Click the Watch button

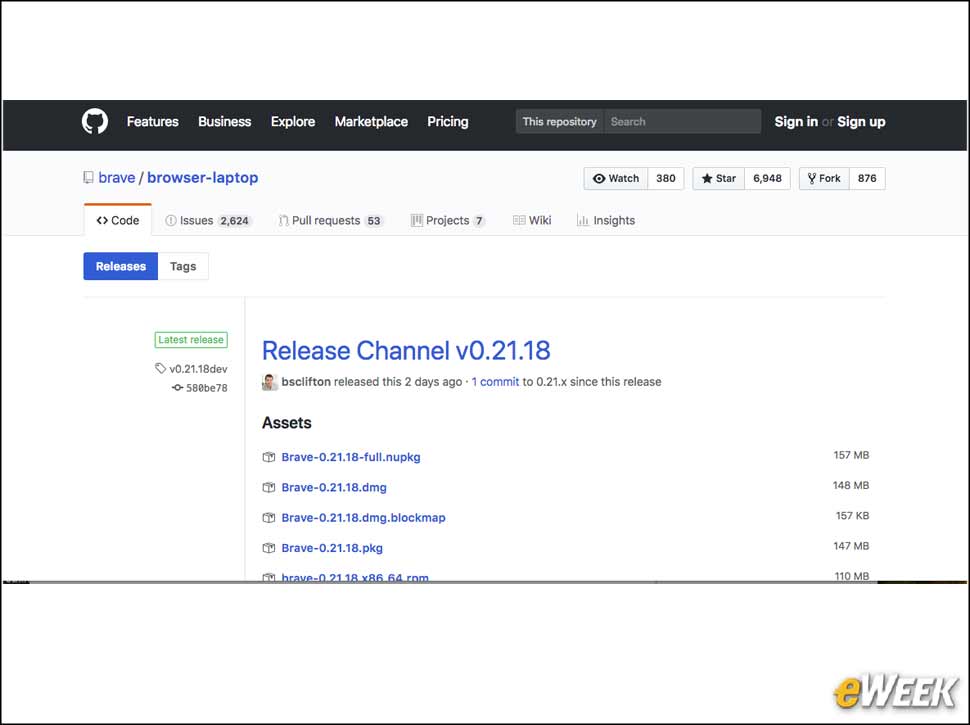point(616,178)
